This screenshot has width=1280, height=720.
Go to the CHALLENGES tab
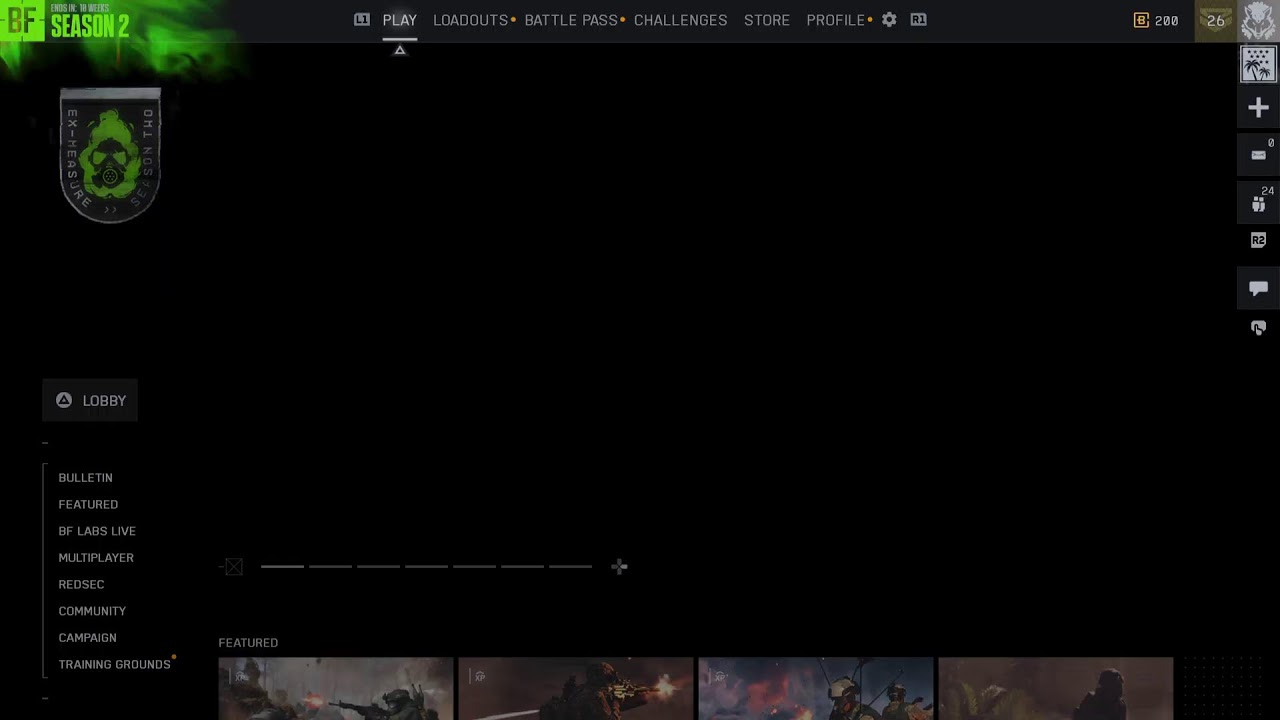pyautogui.click(x=681, y=20)
